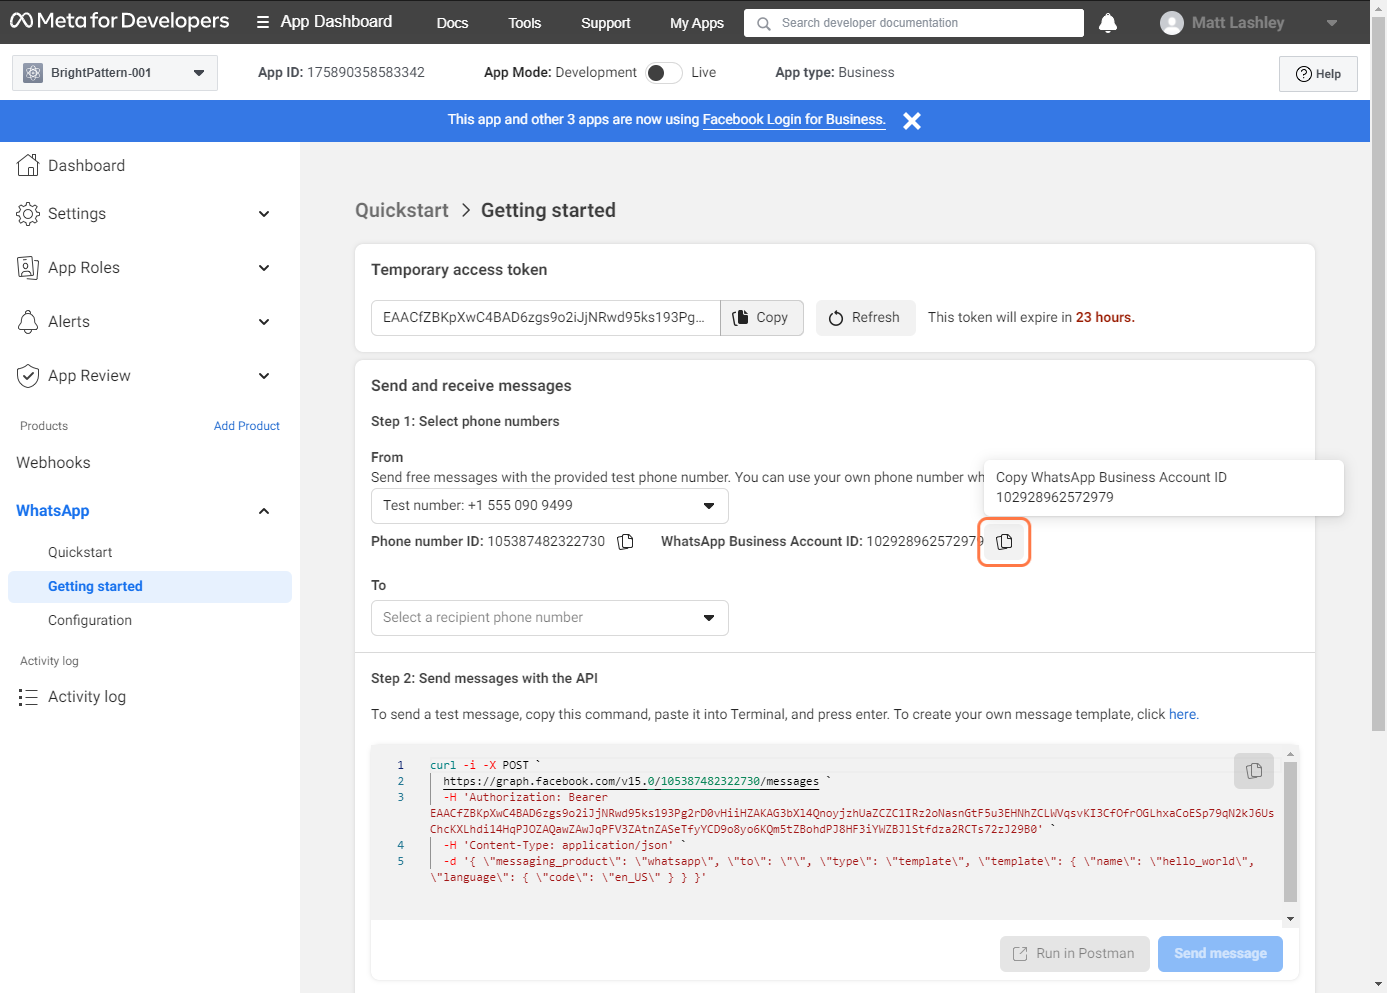Collapse the WhatsApp sidebar section

[x=264, y=511]
